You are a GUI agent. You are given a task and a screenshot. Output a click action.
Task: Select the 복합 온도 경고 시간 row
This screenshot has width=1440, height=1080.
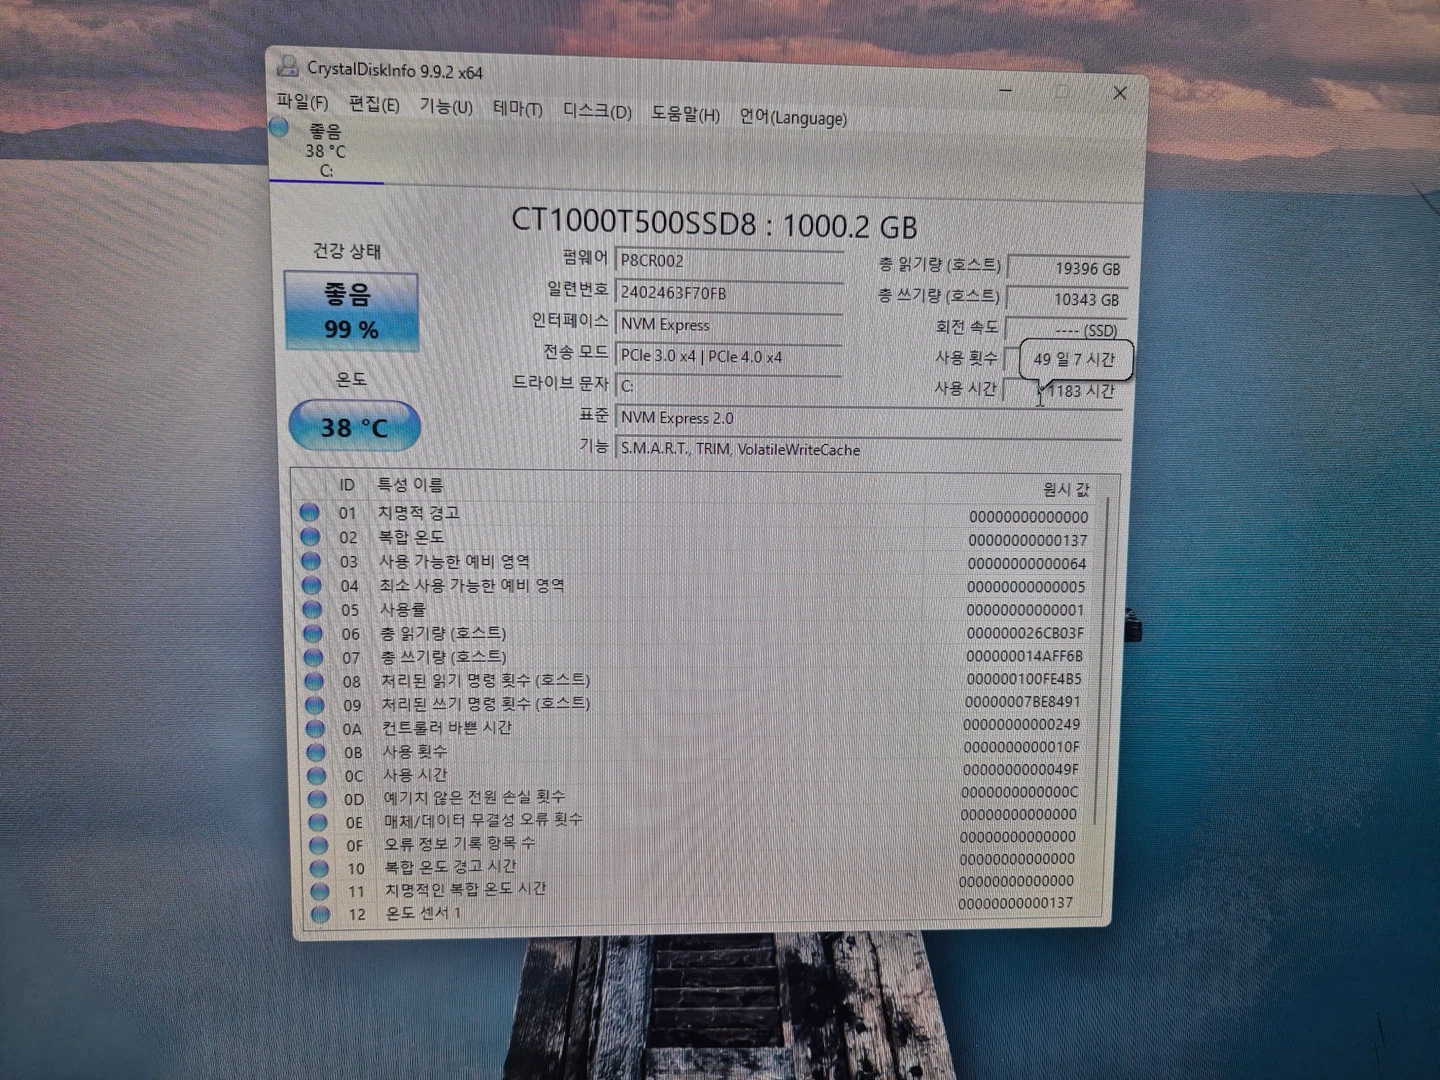[x=692, y=866]
